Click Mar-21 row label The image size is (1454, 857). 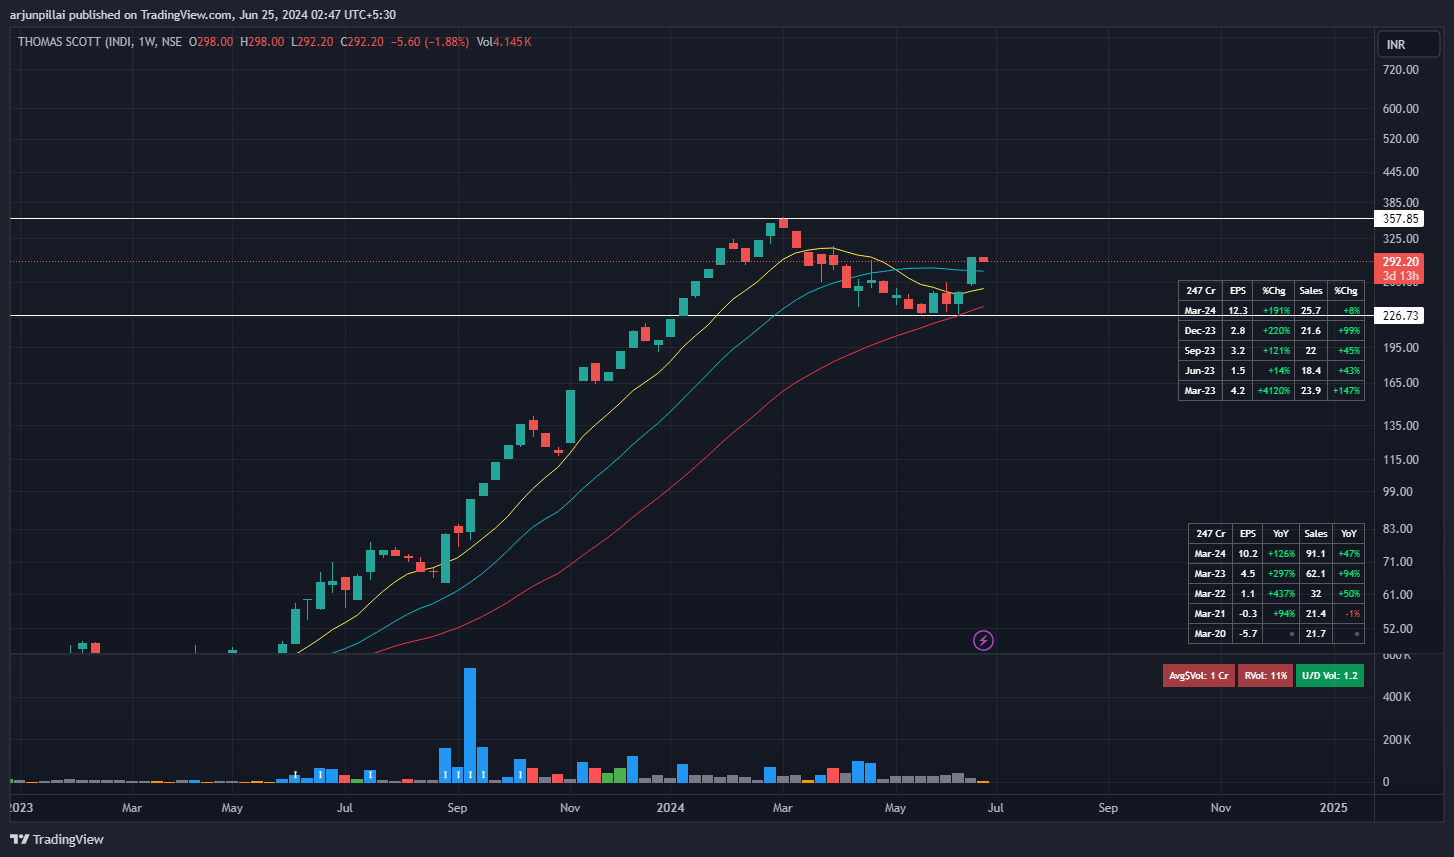(1210, 613)
